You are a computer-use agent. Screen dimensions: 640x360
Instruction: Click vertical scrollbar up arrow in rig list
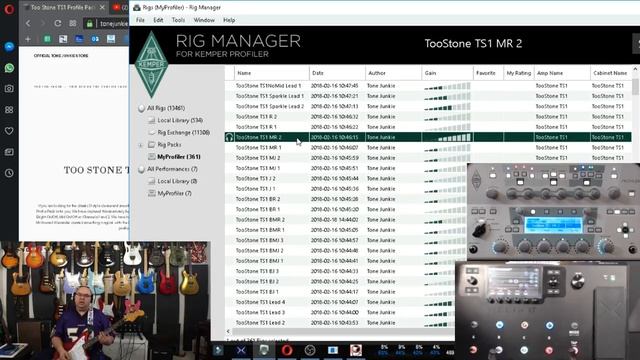pos(635,69)
